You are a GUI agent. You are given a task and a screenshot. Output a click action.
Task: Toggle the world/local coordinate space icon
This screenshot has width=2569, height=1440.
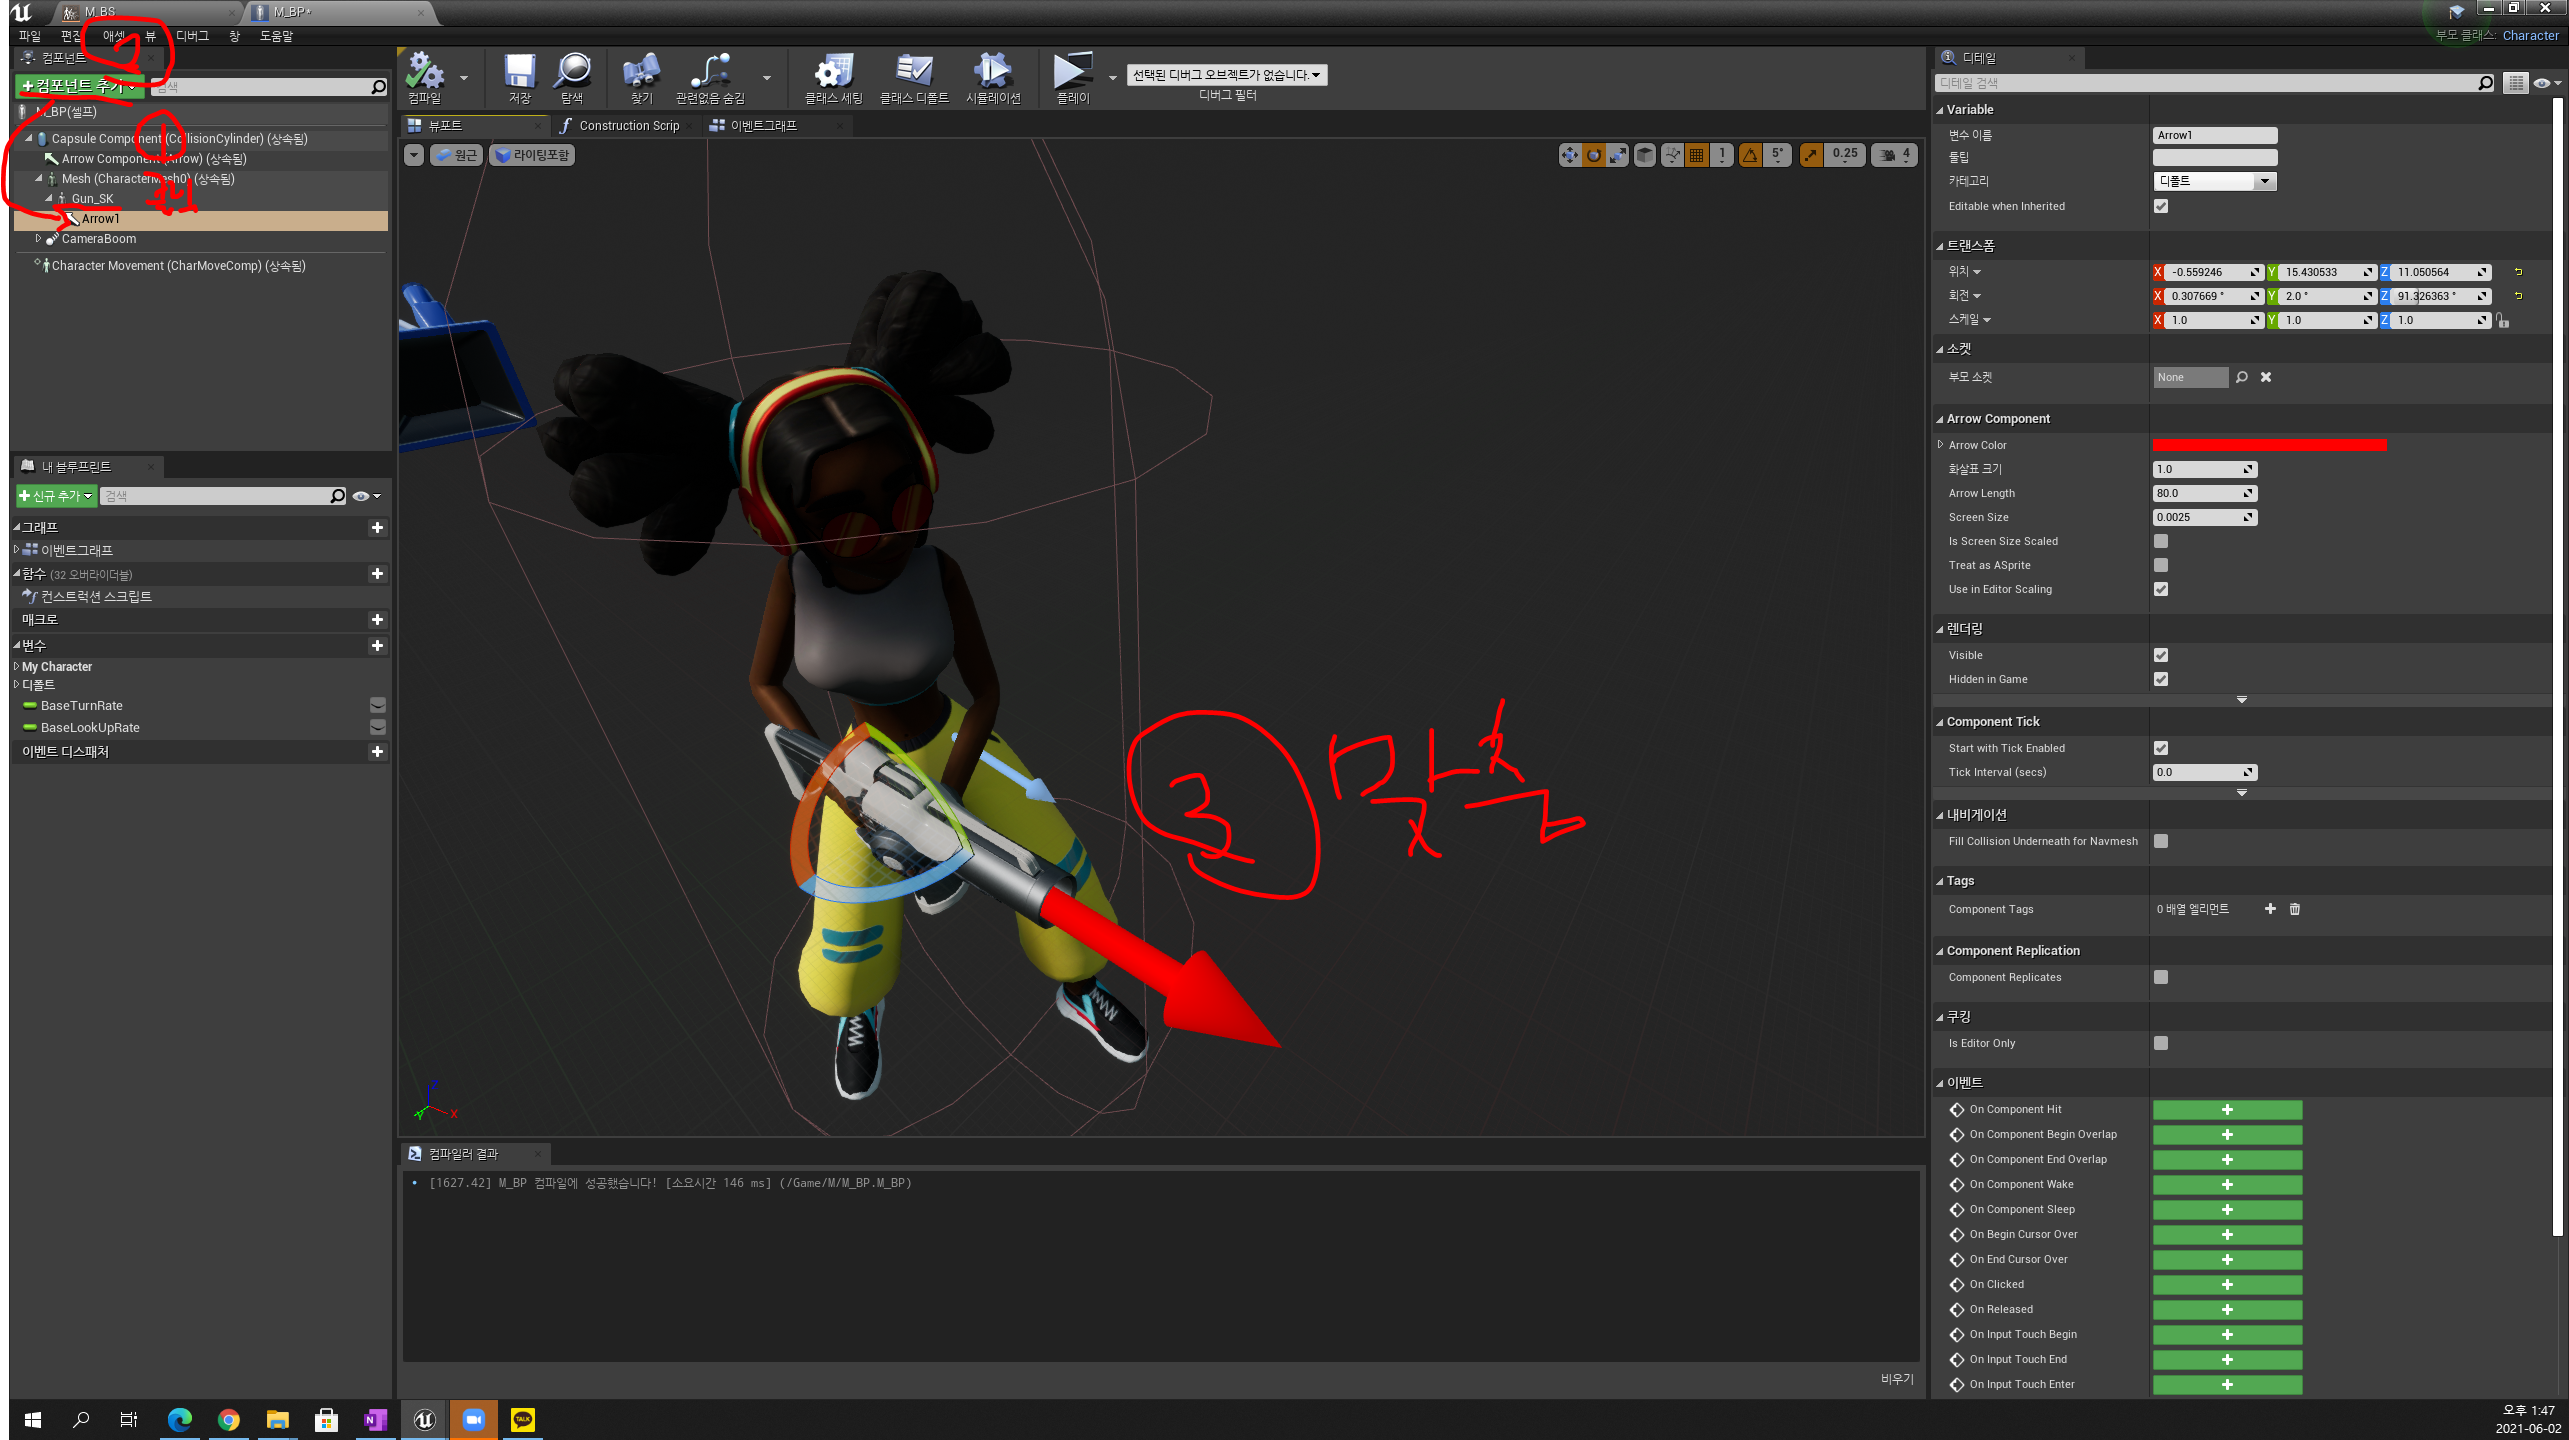point(1645,155)
